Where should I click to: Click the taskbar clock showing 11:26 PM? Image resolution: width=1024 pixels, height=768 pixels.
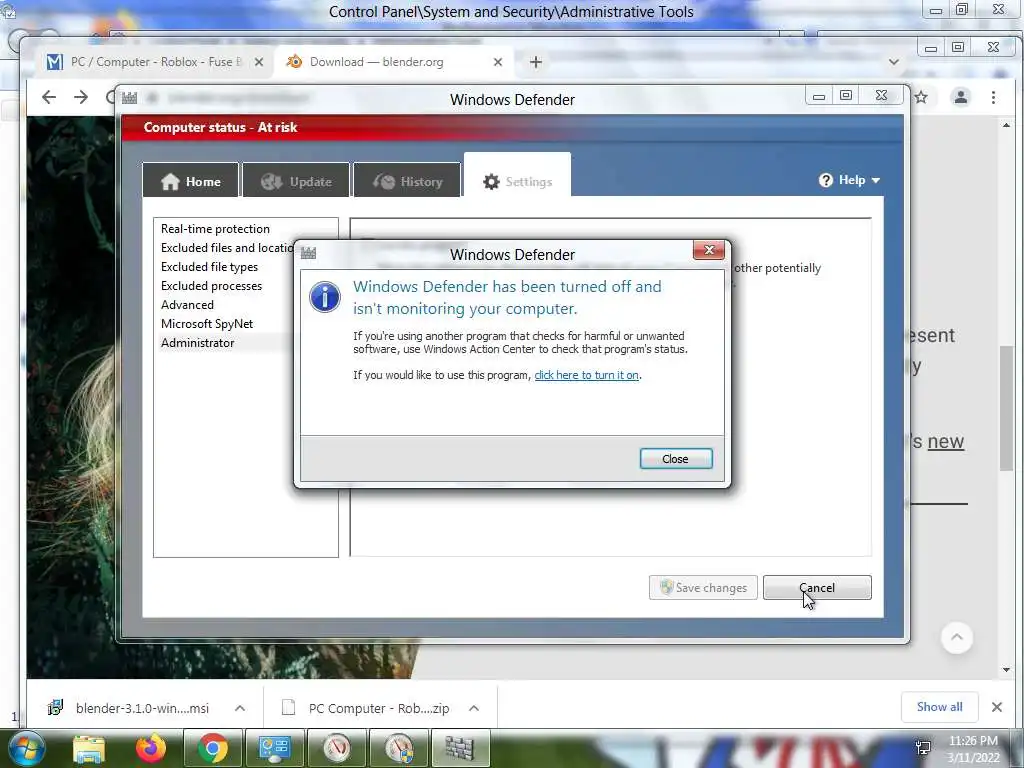pos(973,741)
